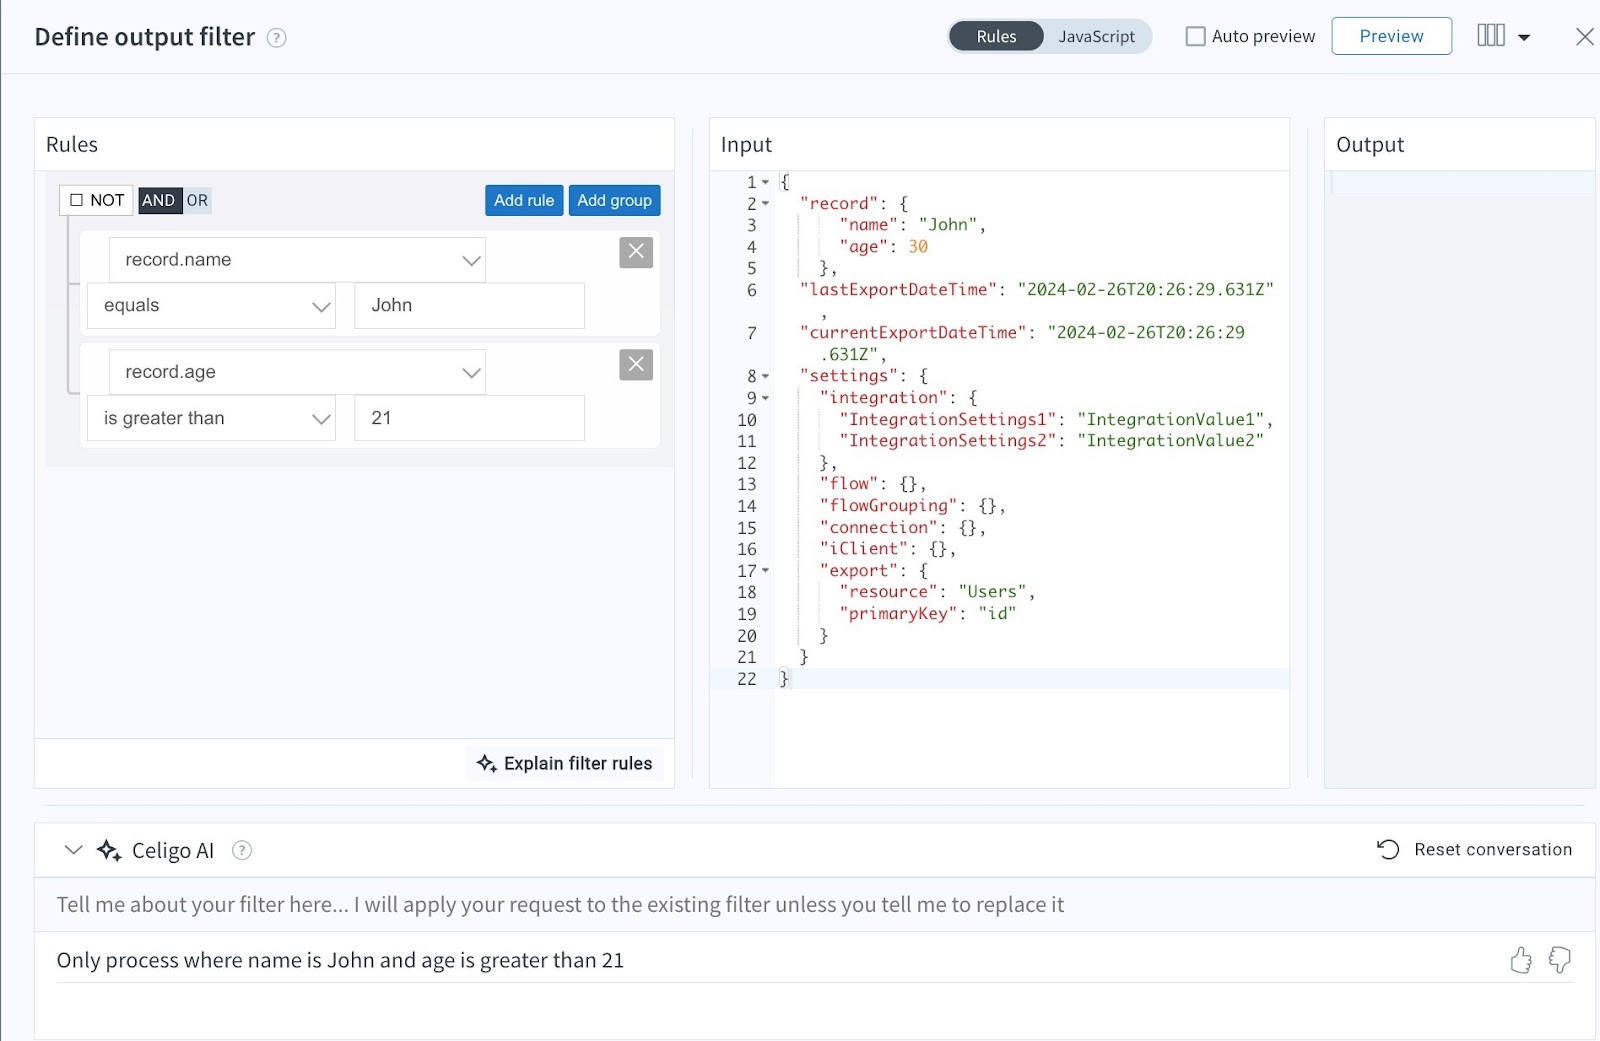1600x1041 pixels.
Task: Open help icon beside Define output filter
Action: [x=277, y=38]
